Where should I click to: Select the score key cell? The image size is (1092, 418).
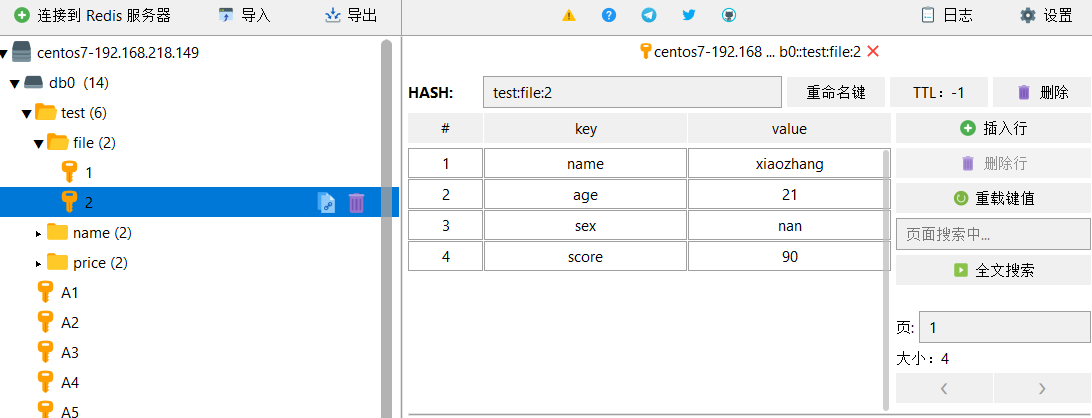click(585, 256)
